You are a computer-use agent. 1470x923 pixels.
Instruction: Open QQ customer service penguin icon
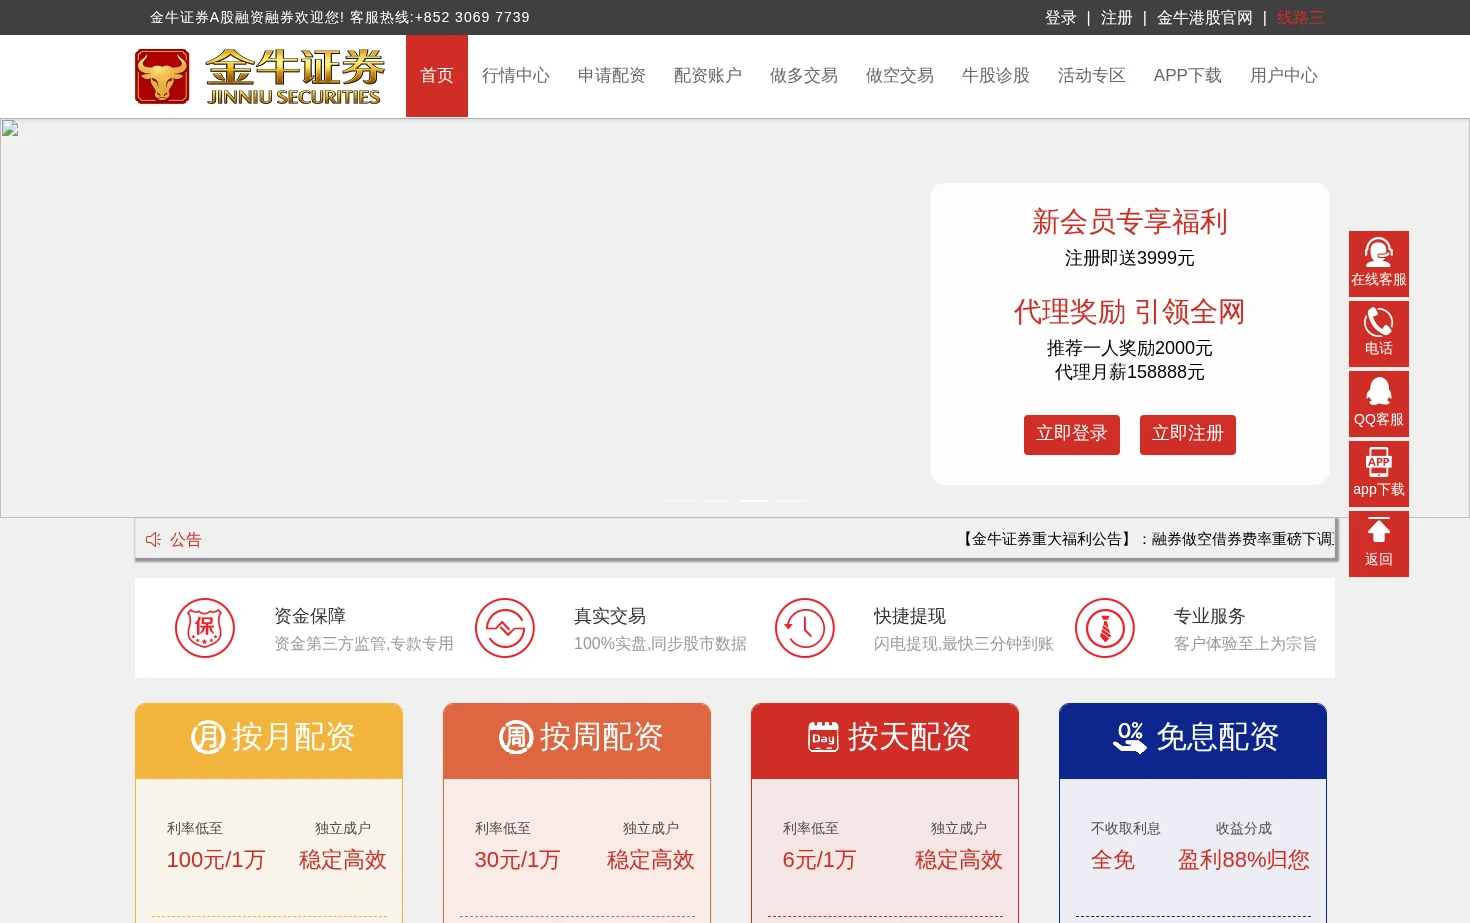click(x=1379, y=391)
